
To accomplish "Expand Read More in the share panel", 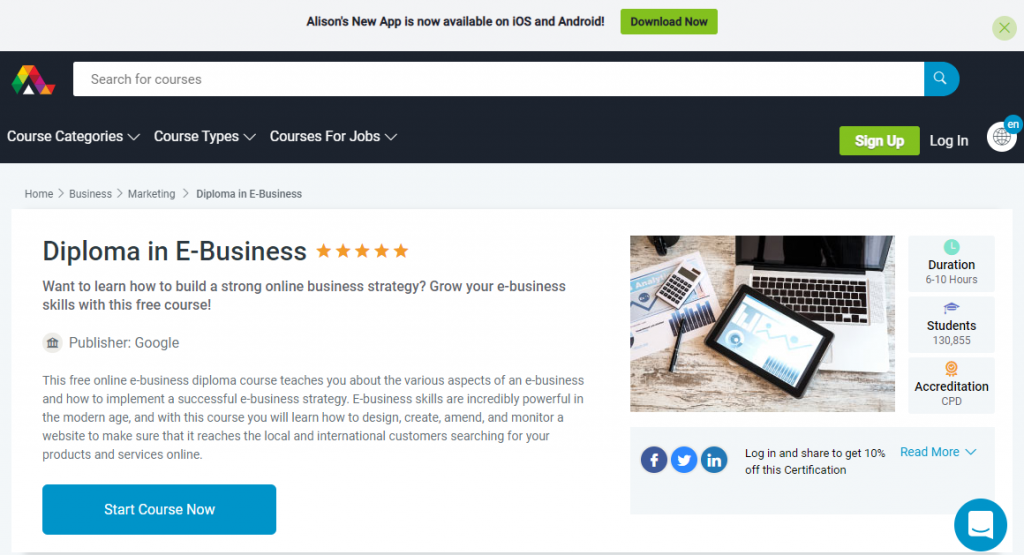I will tap(938, 452).
